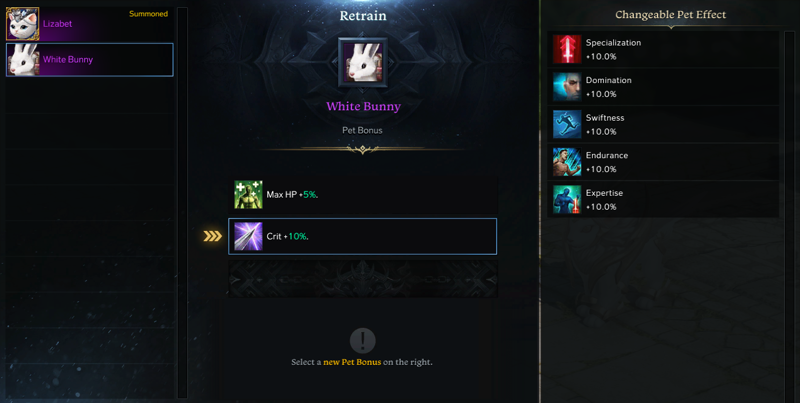Viewport: 800px width, 403px height.
Task: Click the Crit bonus spear icon
Action: [x=248, y=236]
